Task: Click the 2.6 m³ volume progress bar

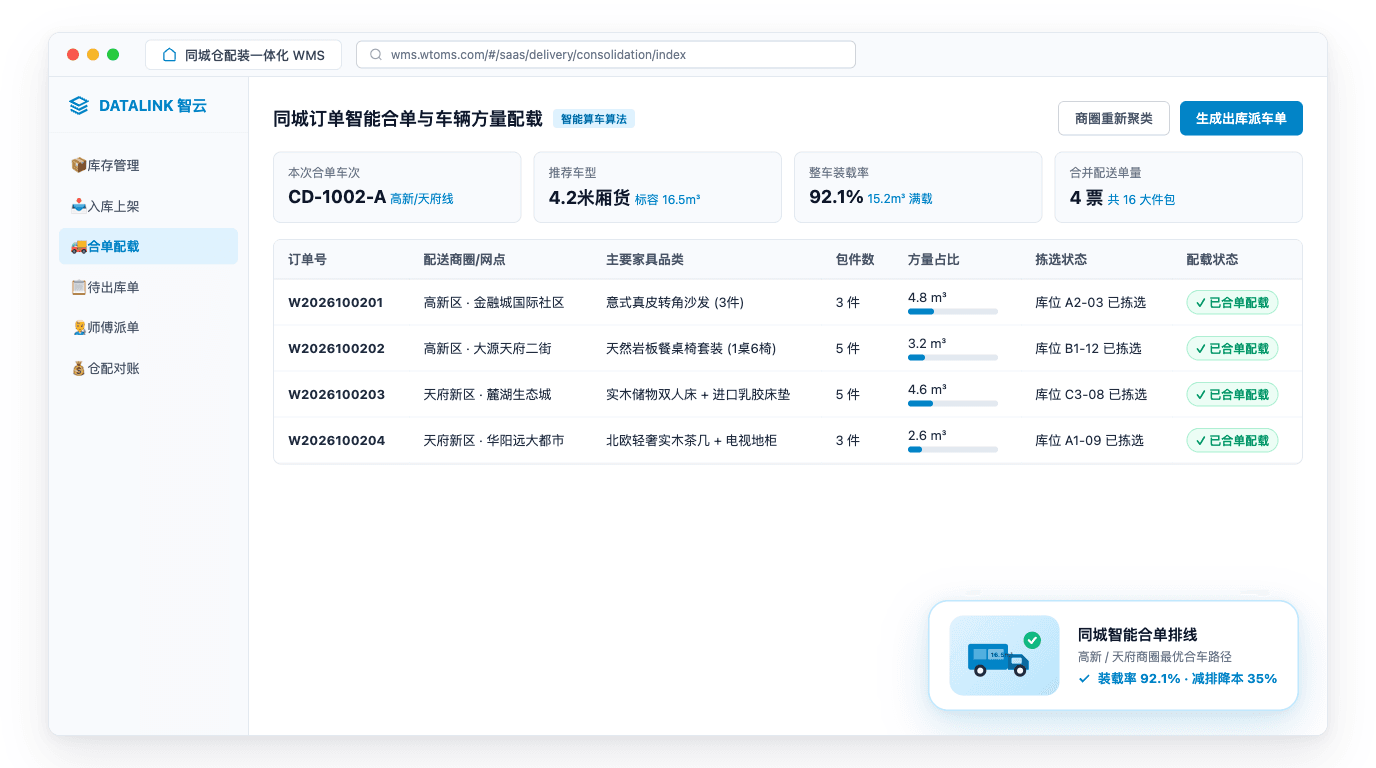Action: click(953, 450)
